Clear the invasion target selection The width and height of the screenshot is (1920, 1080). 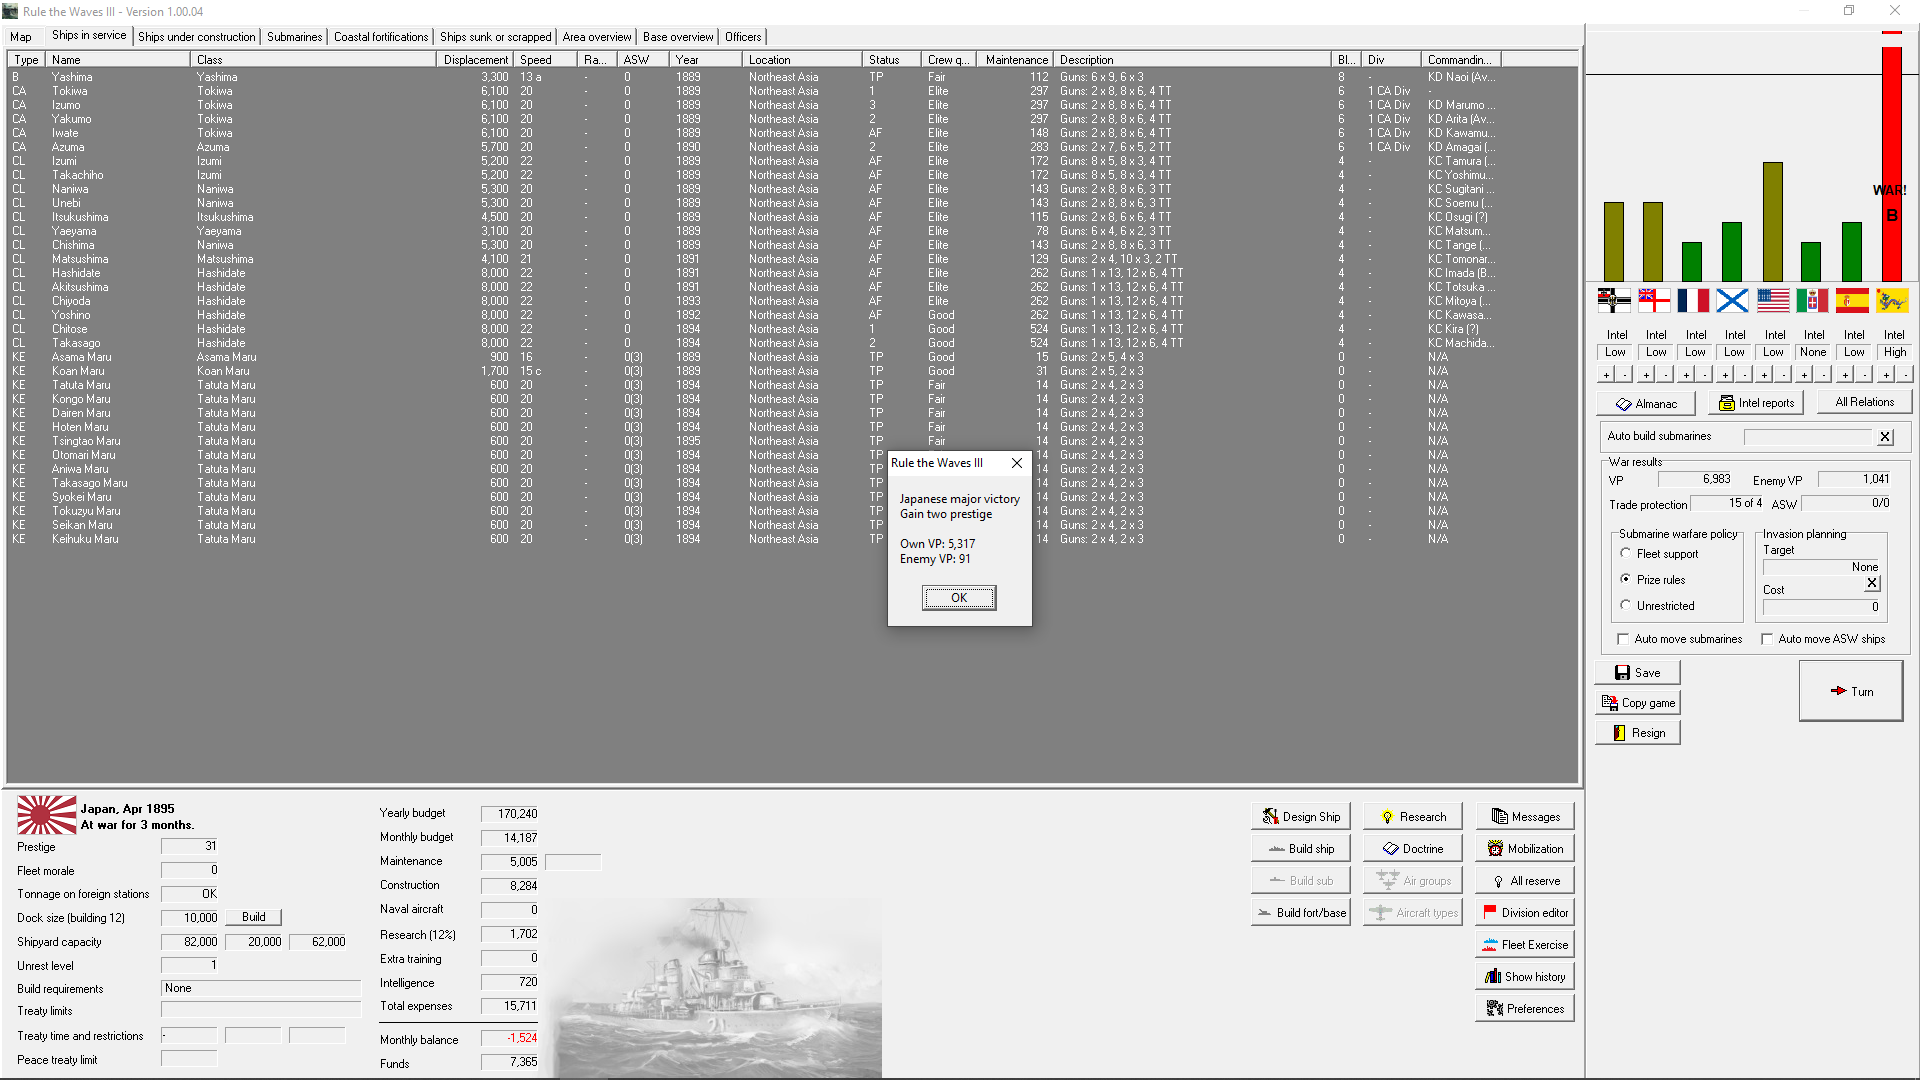1872,583
